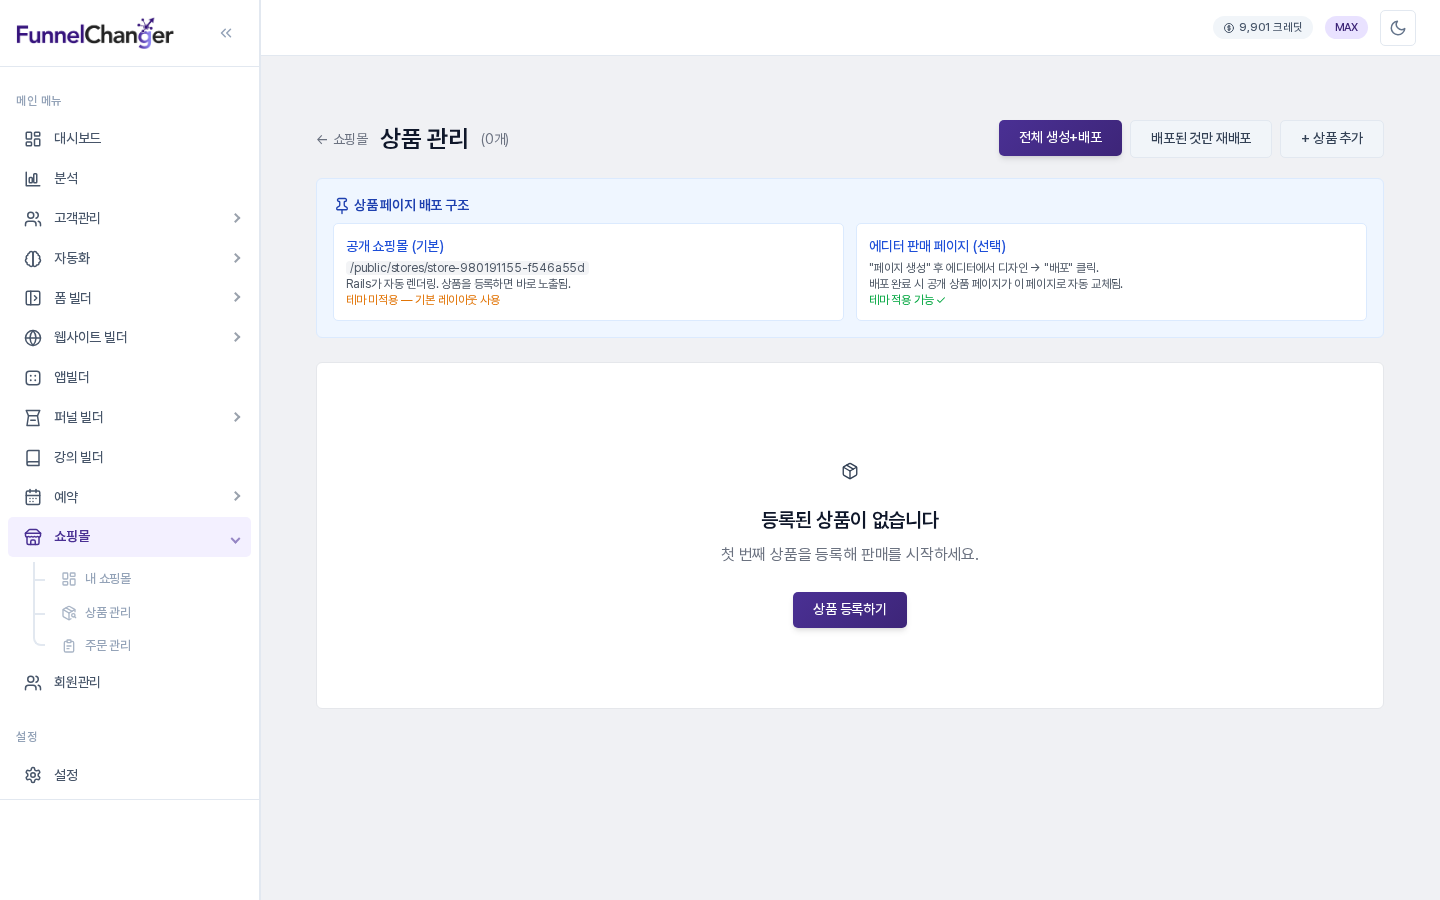The image size is (1440, 900).
Task: Click the credit coin icon
Action: click(1229, 28)
